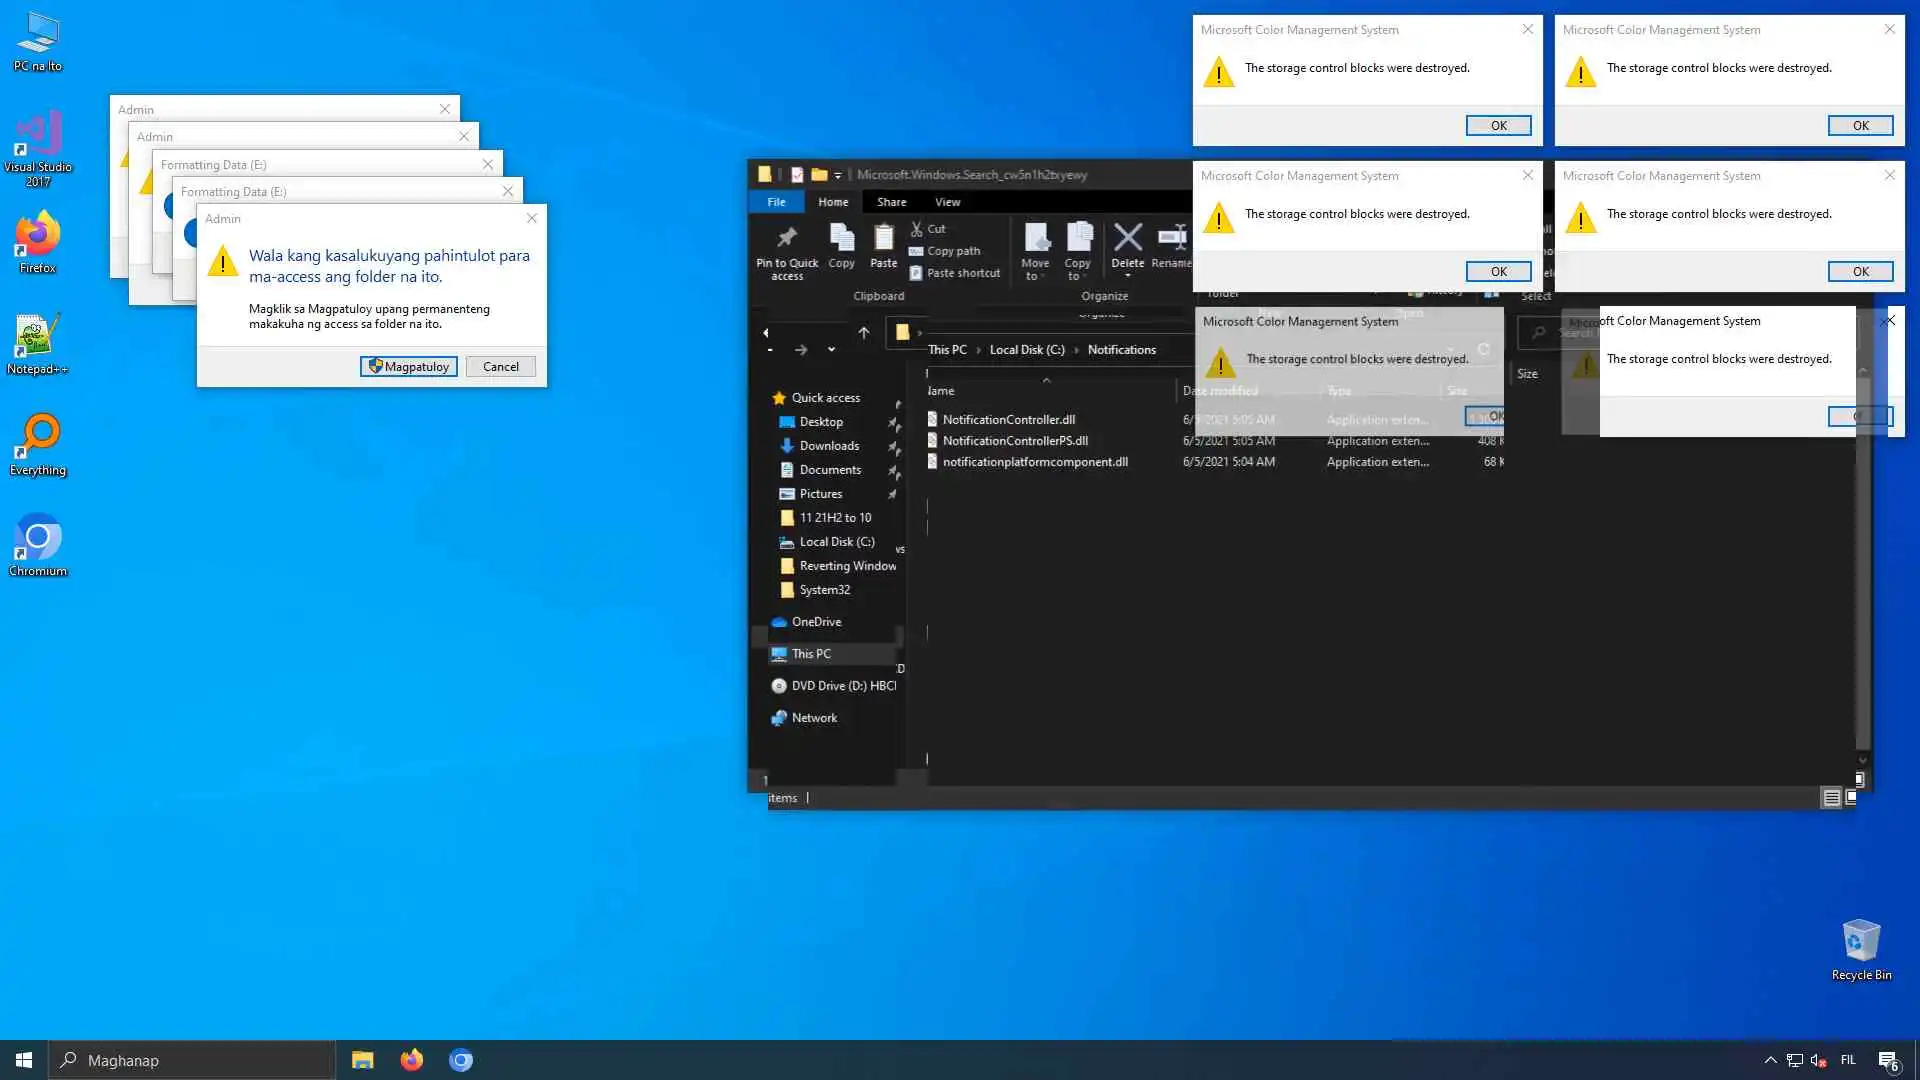Select Downloads in Quick access
The height and width of the screenshot is (1080, 1920).
[829, 446]
